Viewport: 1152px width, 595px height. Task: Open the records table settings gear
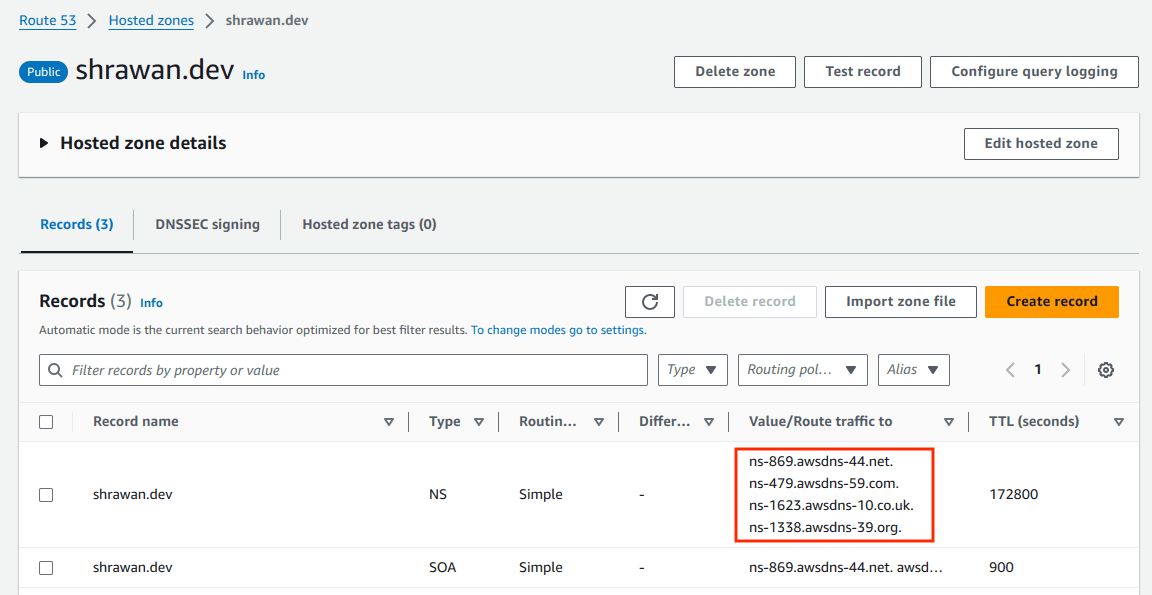[1106, 369]
